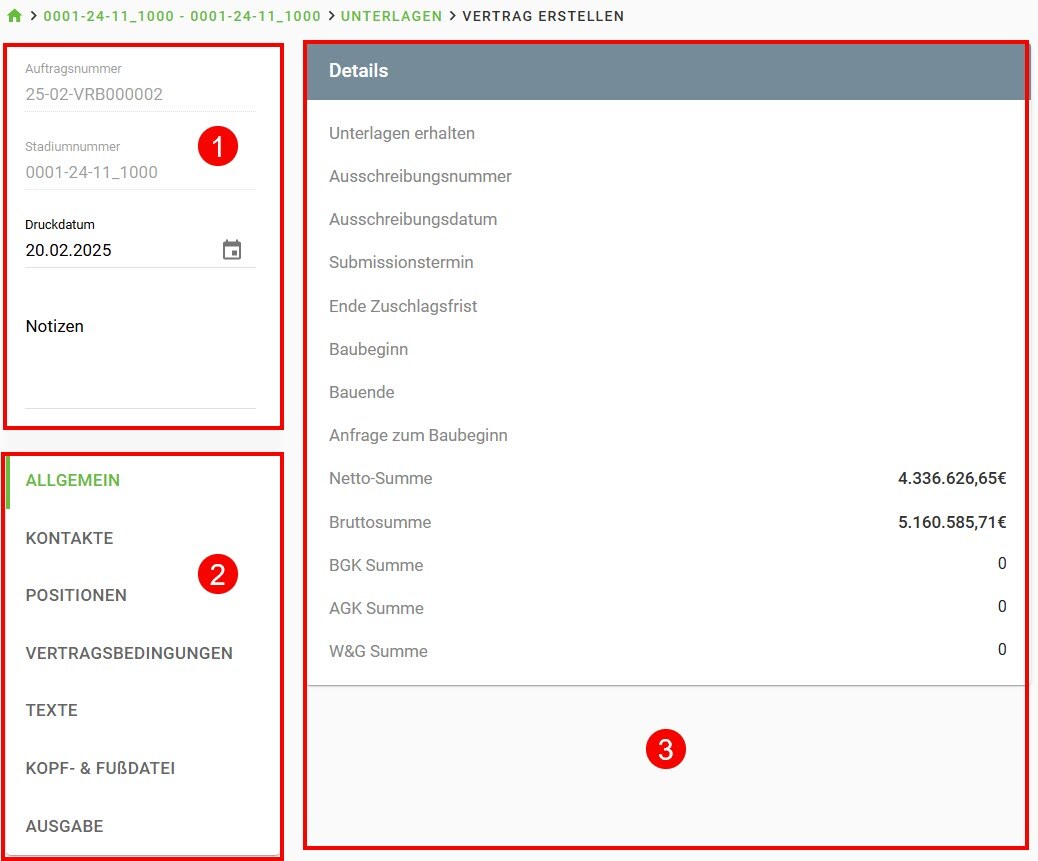Click the Details panel header

pyautogui.click(x=666, y=71)
